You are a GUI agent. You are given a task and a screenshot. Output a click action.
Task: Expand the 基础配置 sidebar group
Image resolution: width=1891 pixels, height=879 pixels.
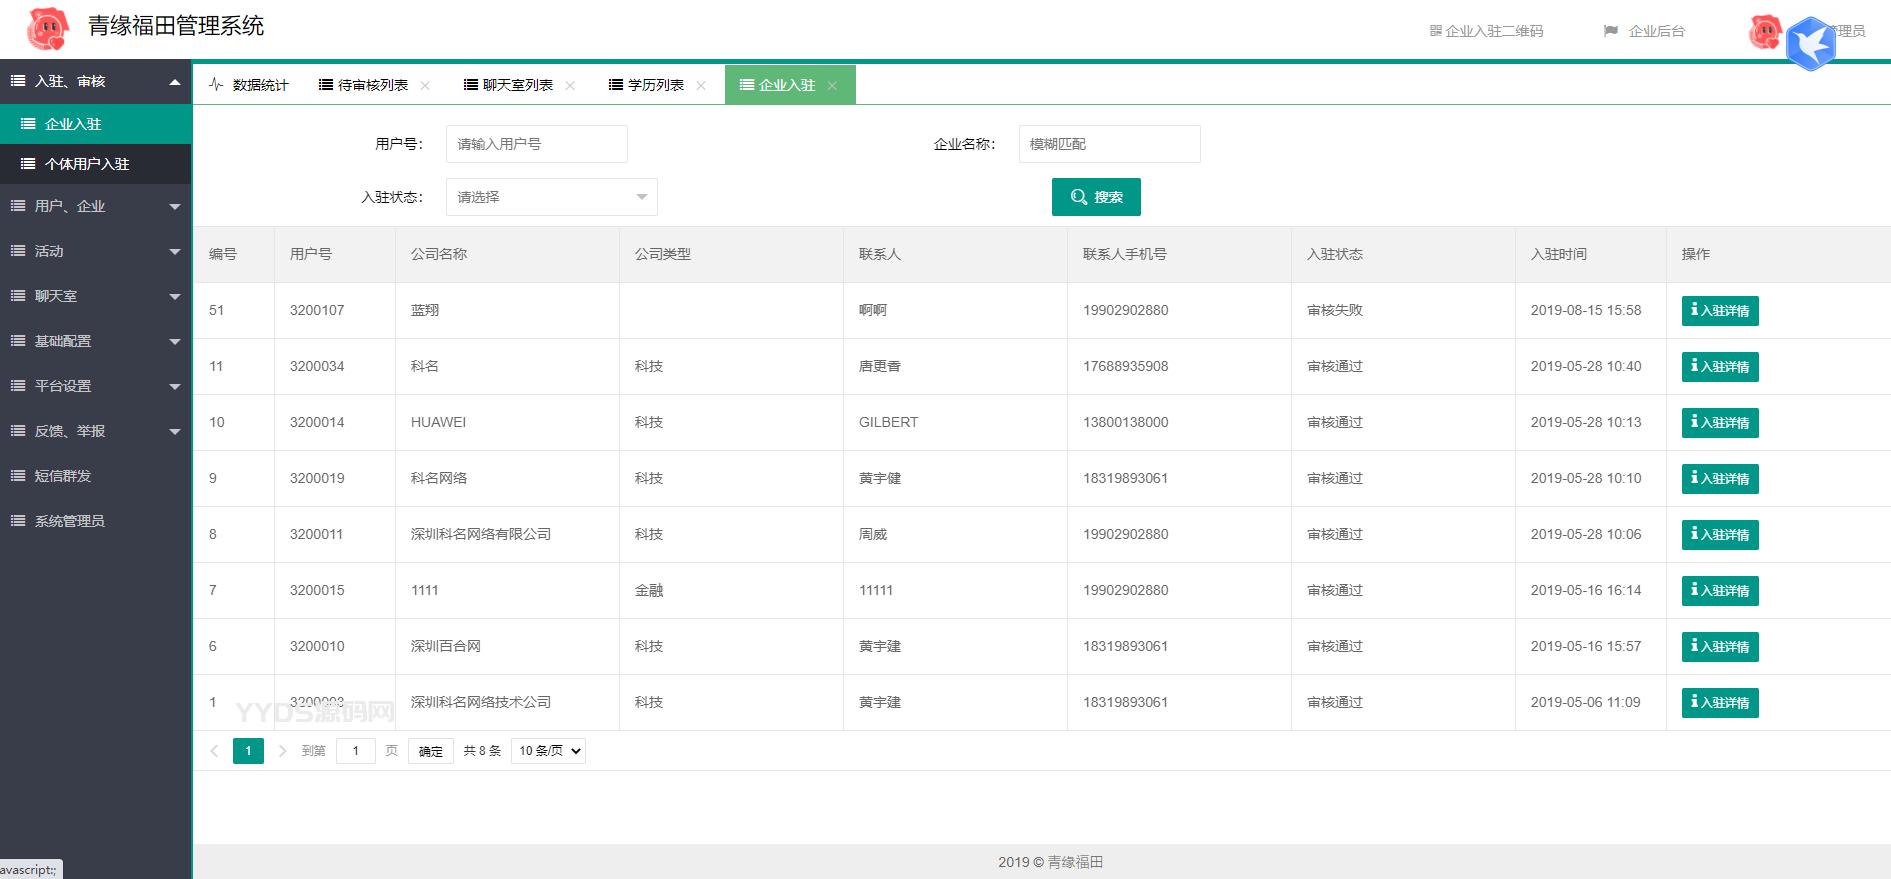175,342
